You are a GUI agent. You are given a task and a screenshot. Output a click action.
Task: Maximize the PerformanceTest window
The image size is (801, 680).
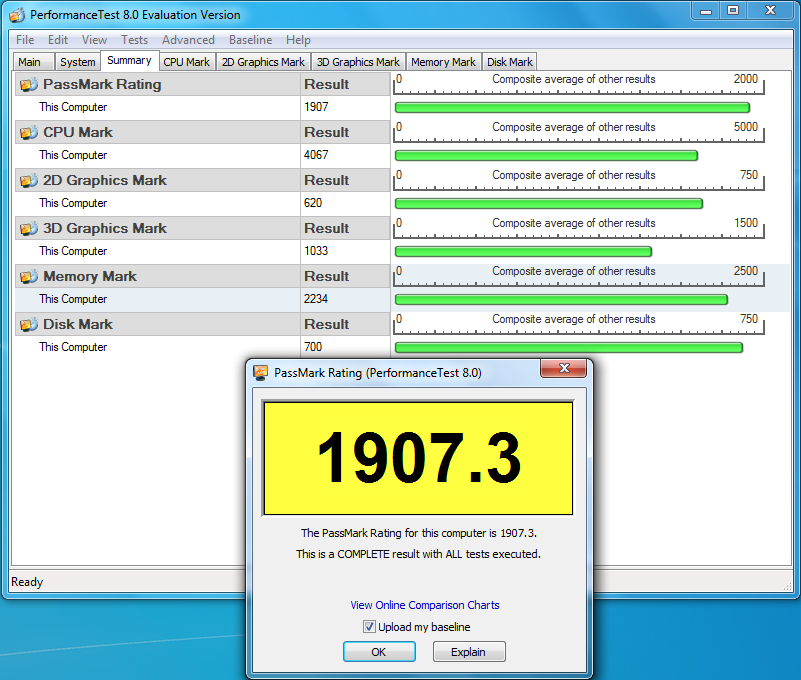coord(733,11)
